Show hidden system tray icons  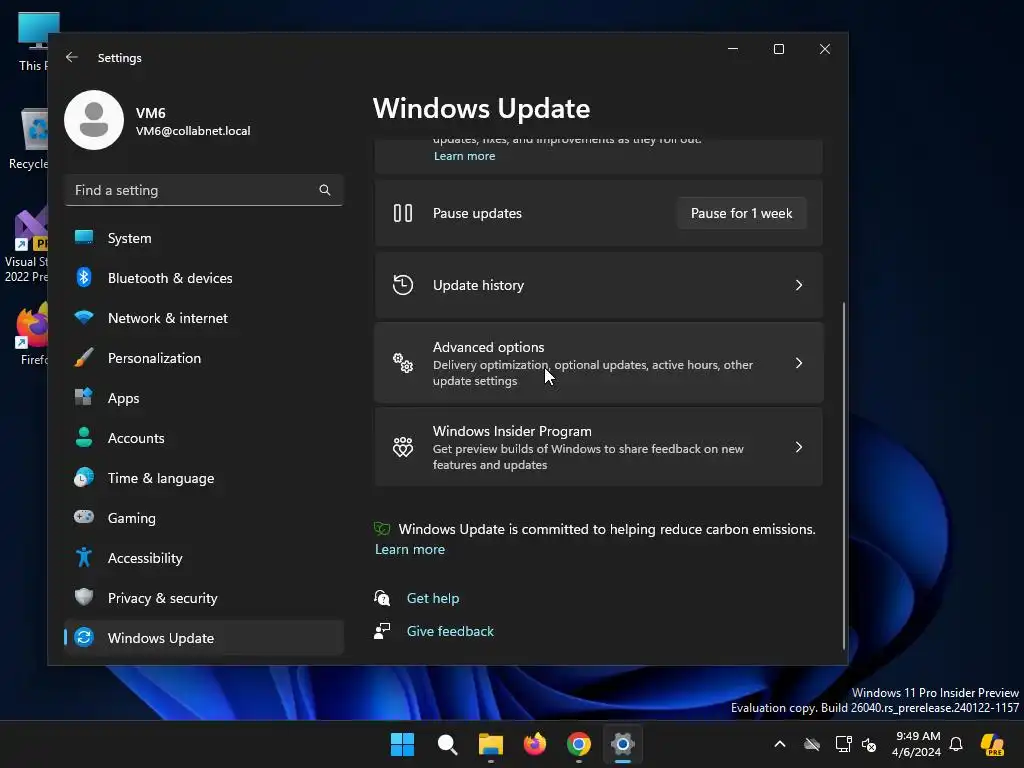point(780,744)
